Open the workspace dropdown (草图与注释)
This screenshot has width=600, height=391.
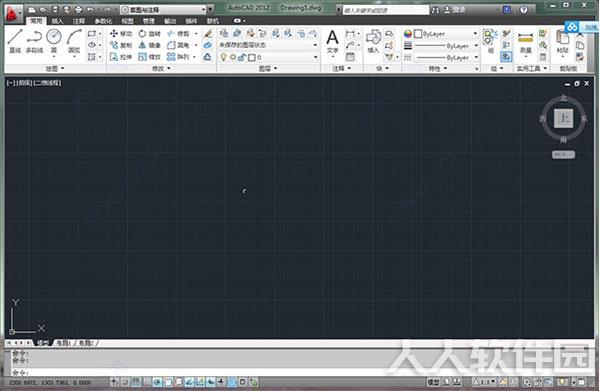(163, 10)
